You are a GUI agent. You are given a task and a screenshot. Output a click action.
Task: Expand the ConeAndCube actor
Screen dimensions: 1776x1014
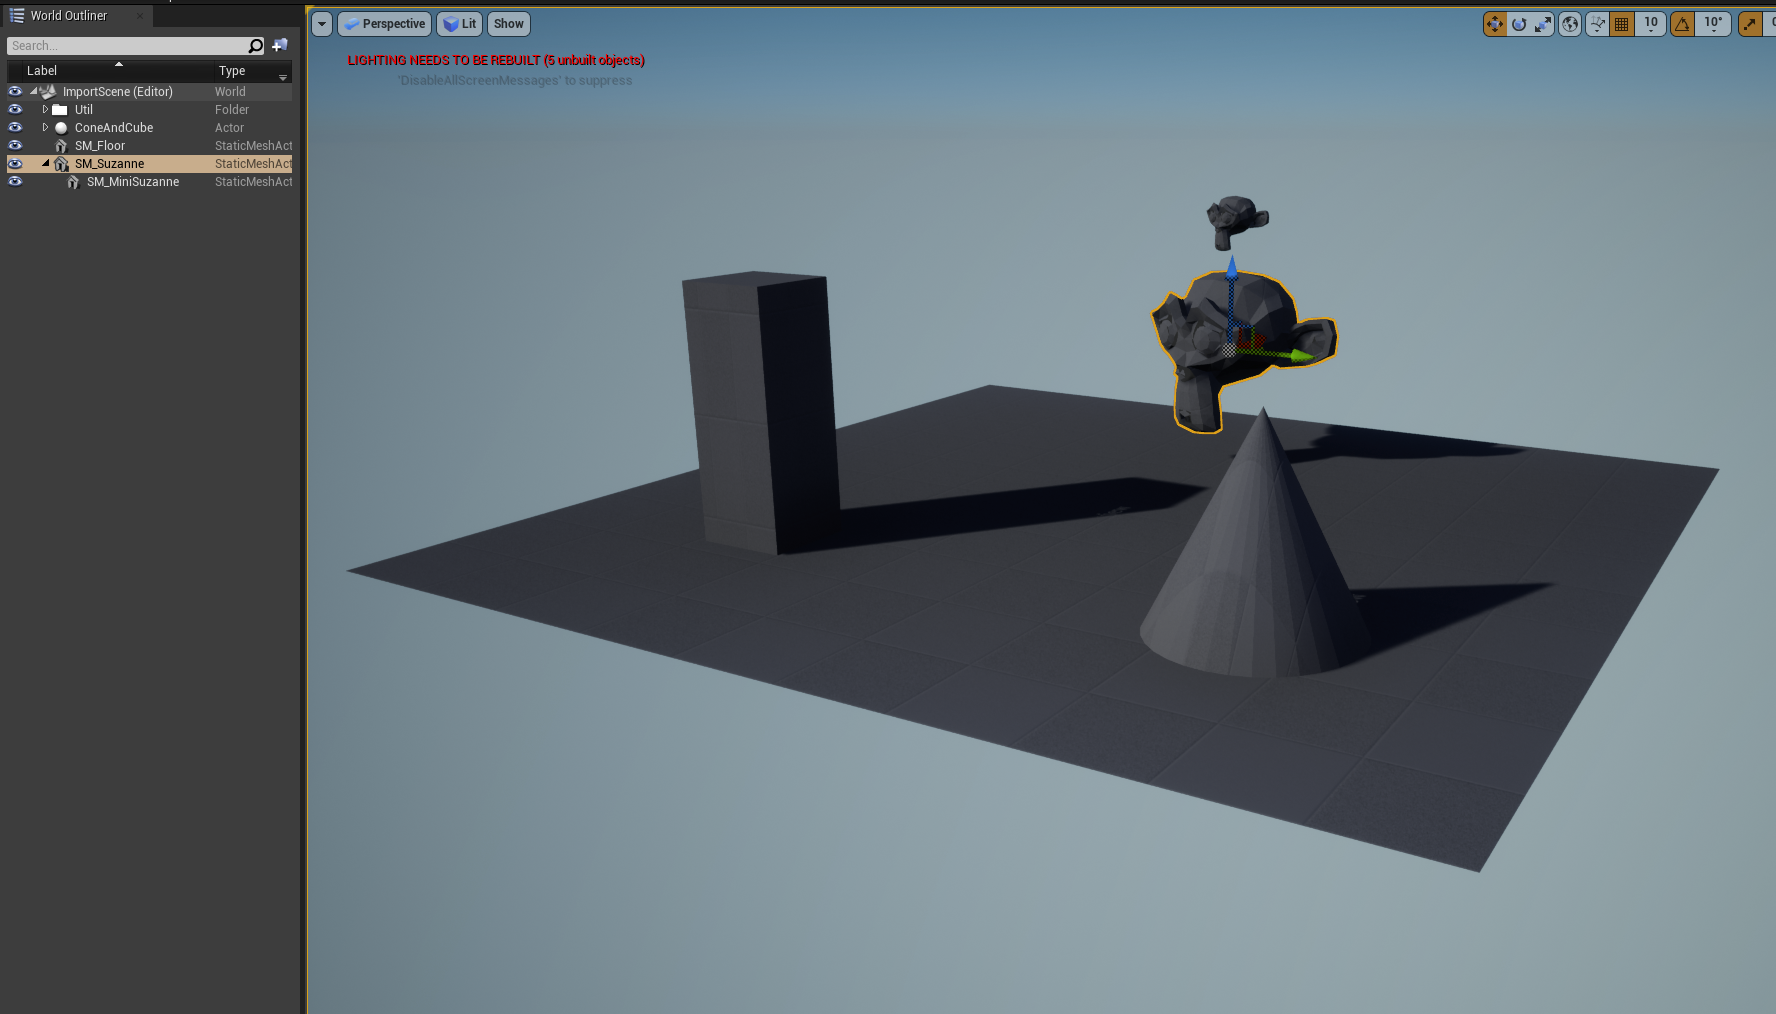pos(45,127)
